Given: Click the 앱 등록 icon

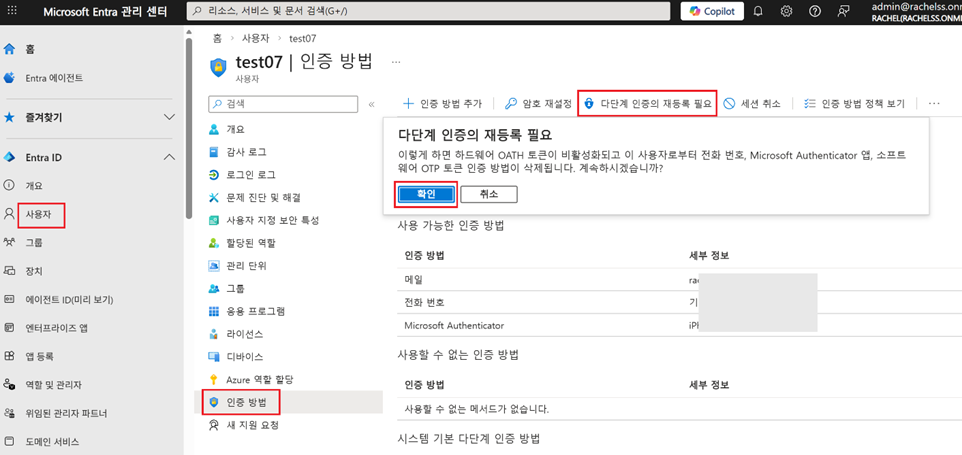Looking at the screenshot, I should tap(9, 356).
